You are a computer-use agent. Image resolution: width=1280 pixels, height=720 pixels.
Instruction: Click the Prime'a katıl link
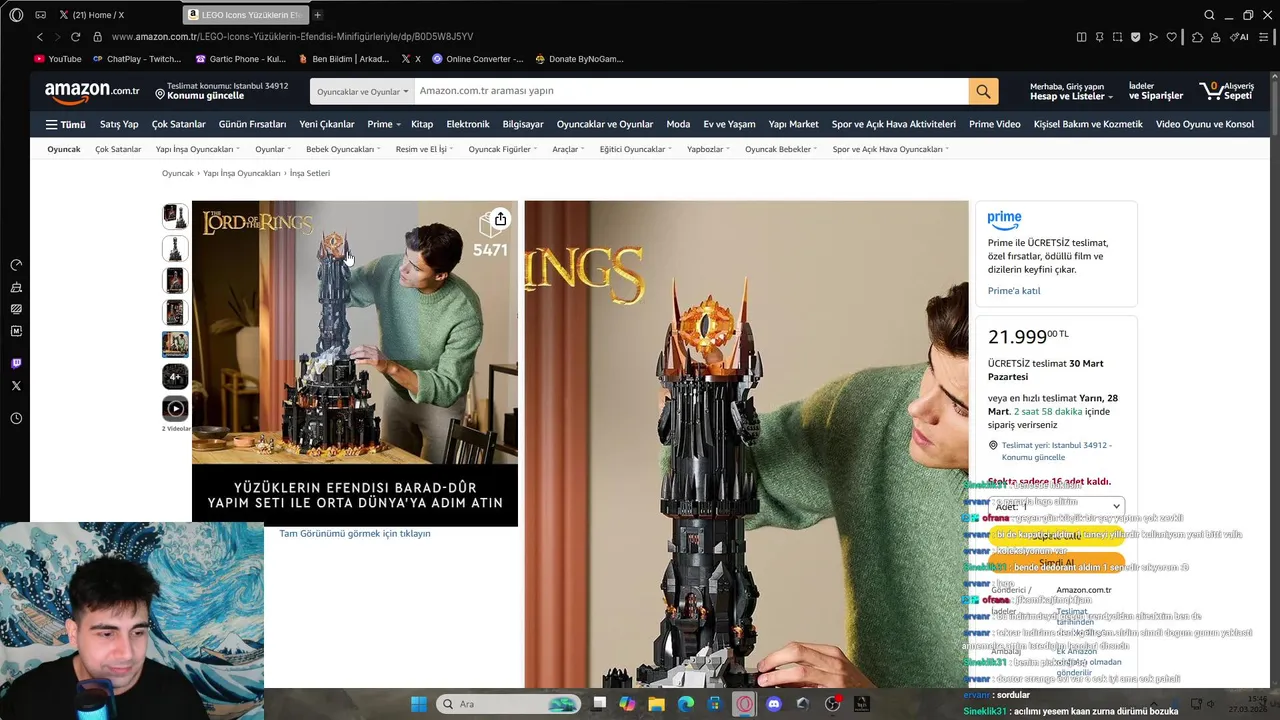pos(1014,291)
